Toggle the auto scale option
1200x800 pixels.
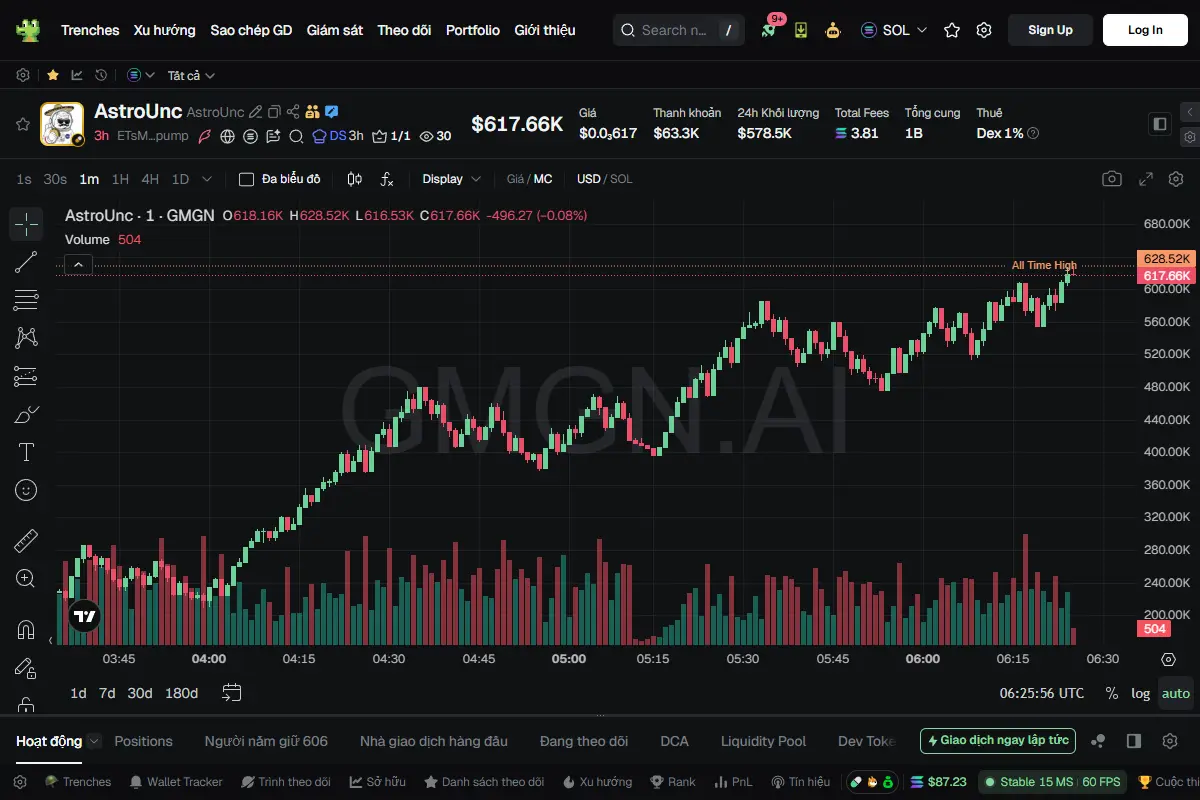(1176, 693)
